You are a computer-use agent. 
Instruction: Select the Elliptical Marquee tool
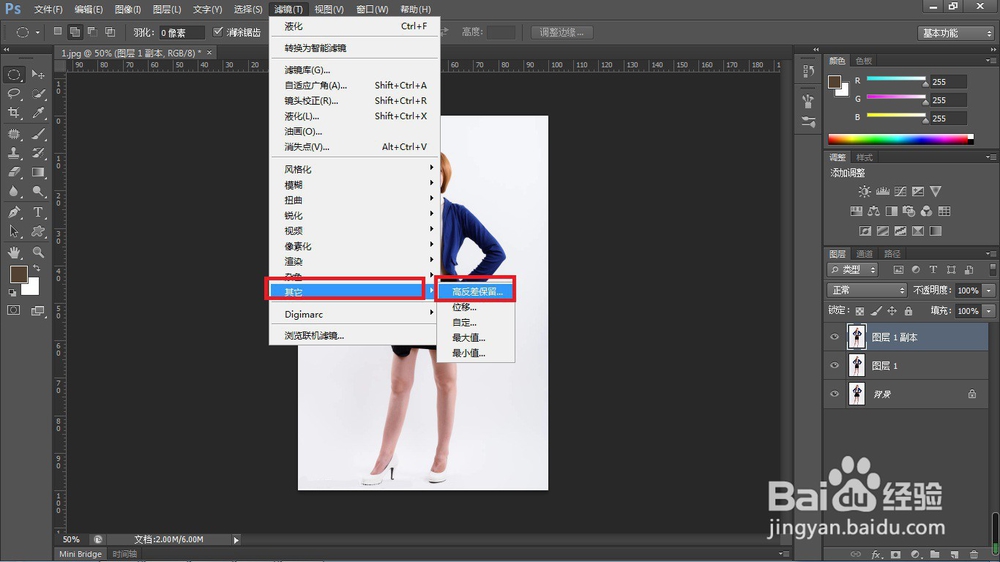pyautogui.click(x=14, y=75)
